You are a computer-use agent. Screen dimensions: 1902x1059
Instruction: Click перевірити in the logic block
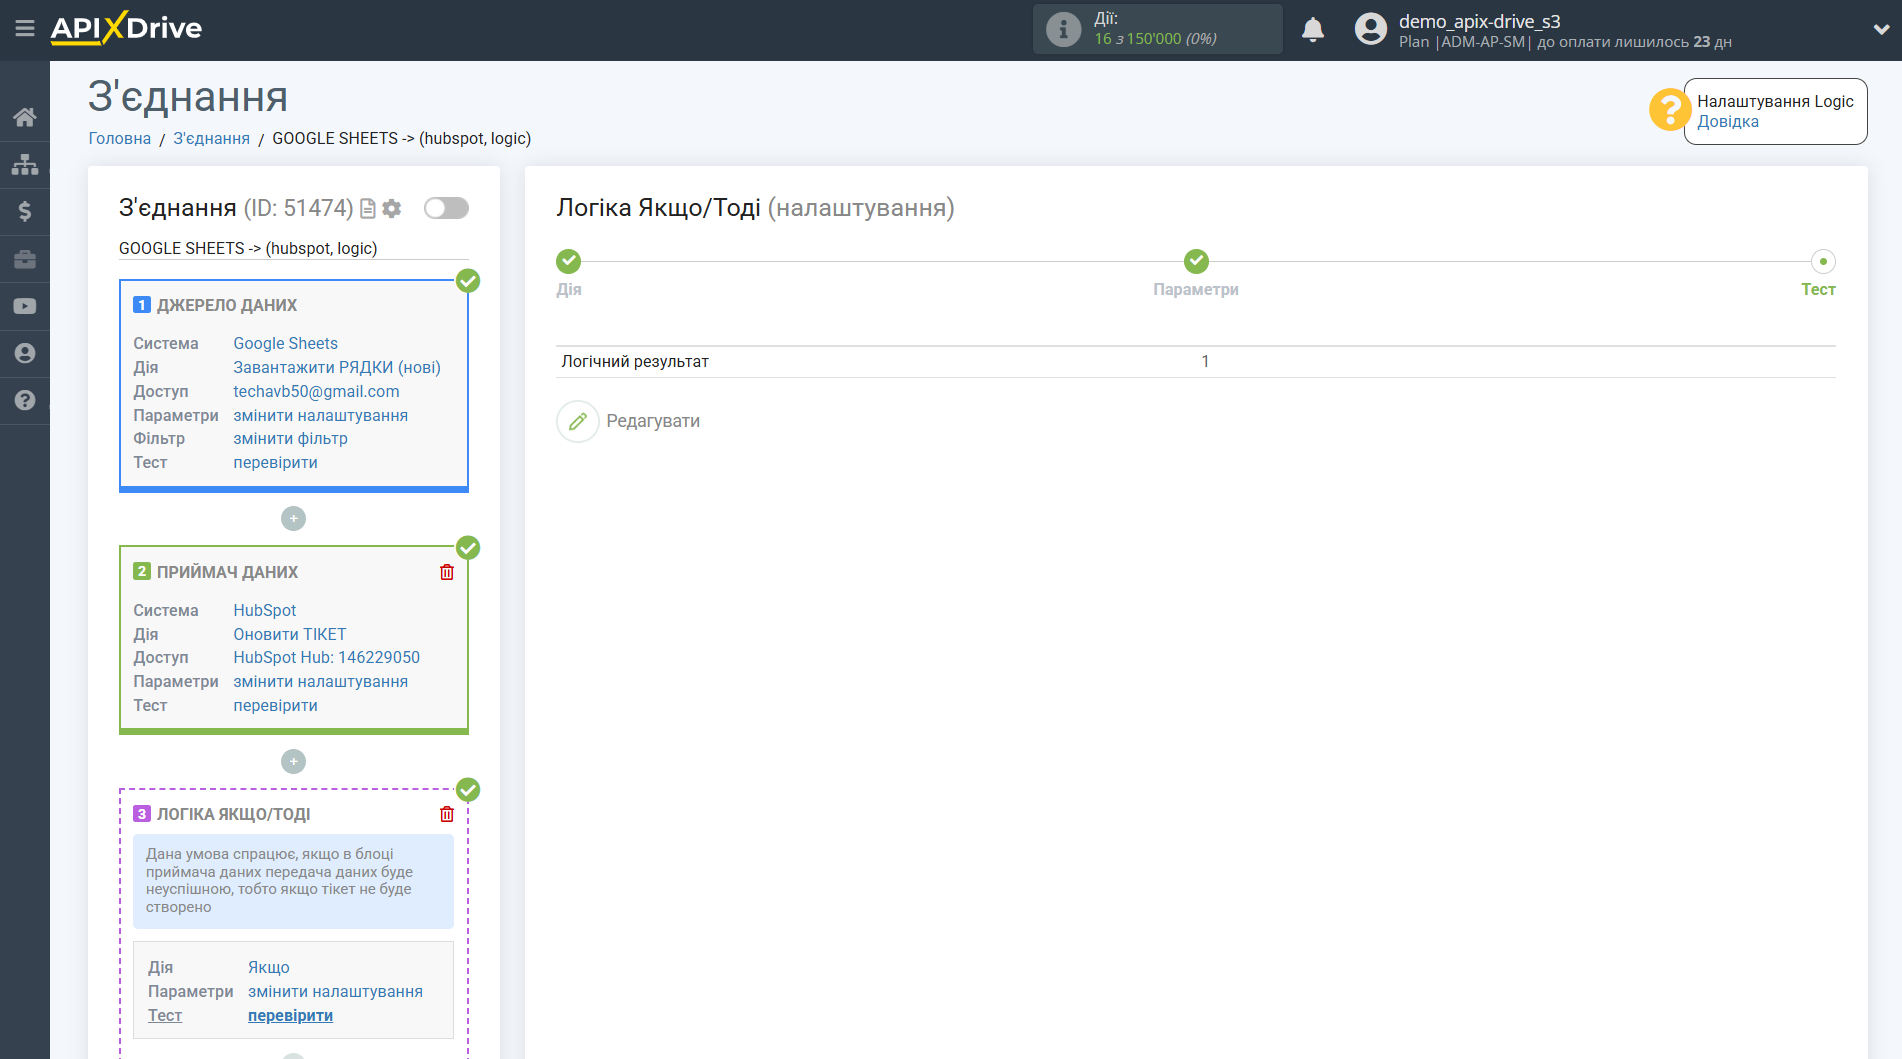click(x=290, y=1015)
